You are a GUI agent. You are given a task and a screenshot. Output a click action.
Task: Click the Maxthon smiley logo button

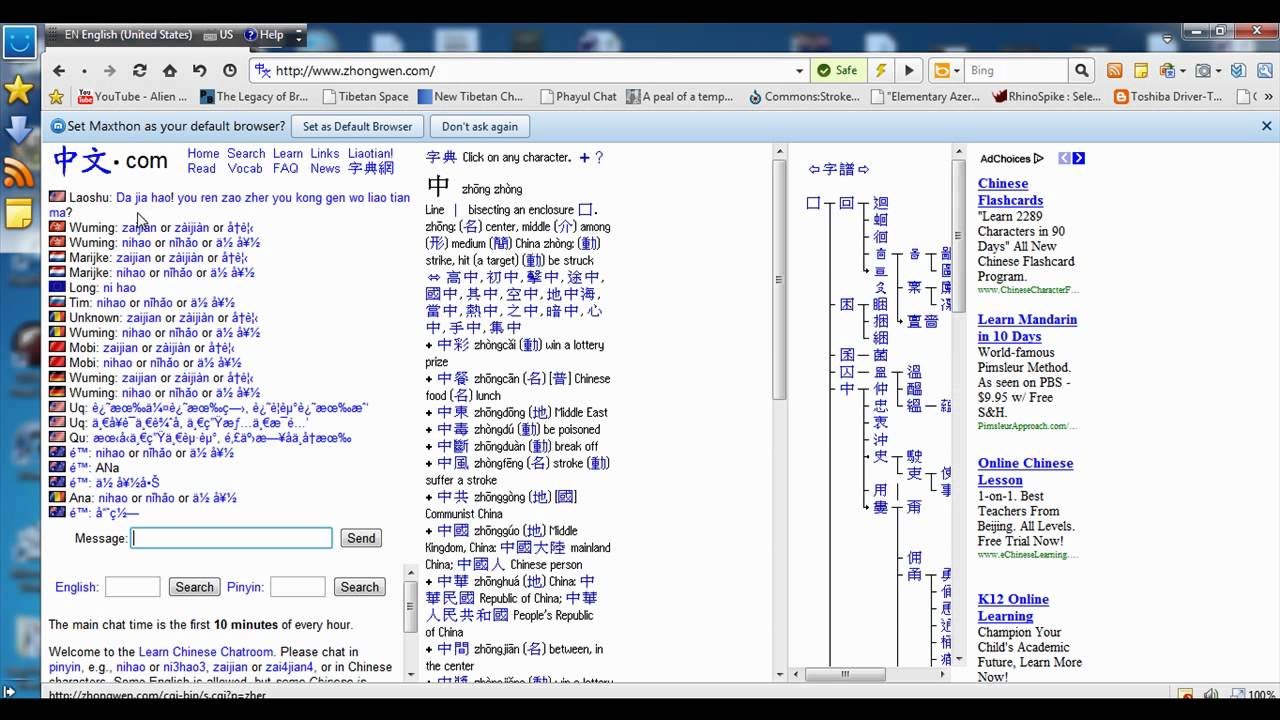(20, 43)
